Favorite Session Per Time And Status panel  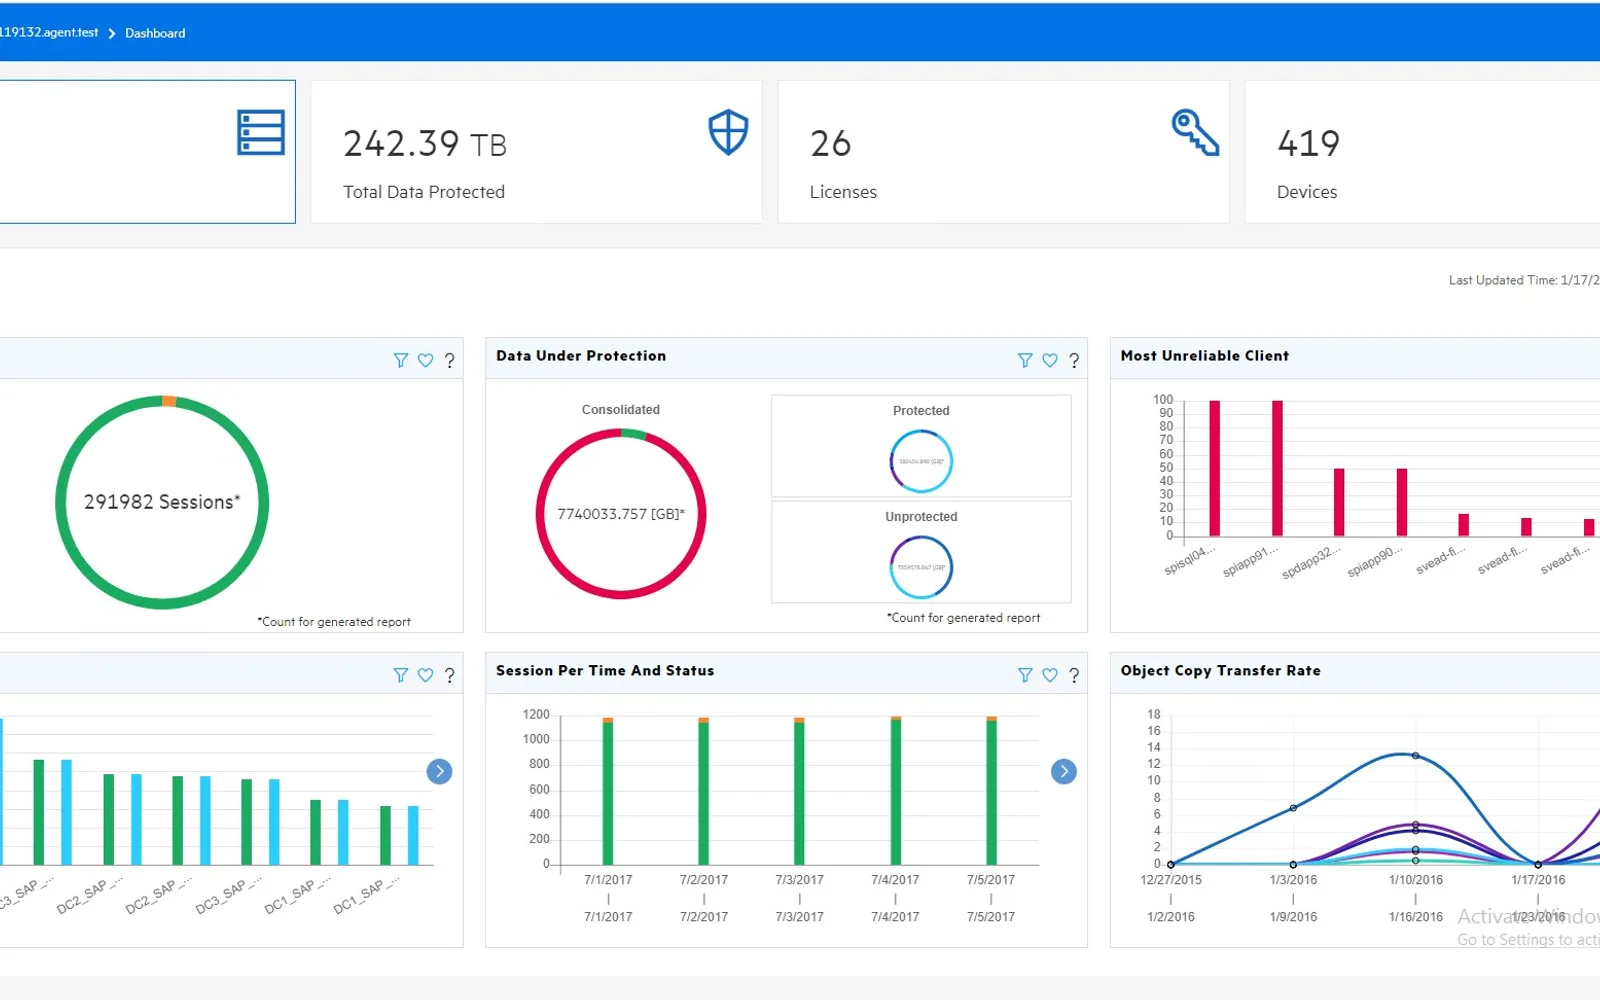tap(1050, 675)
